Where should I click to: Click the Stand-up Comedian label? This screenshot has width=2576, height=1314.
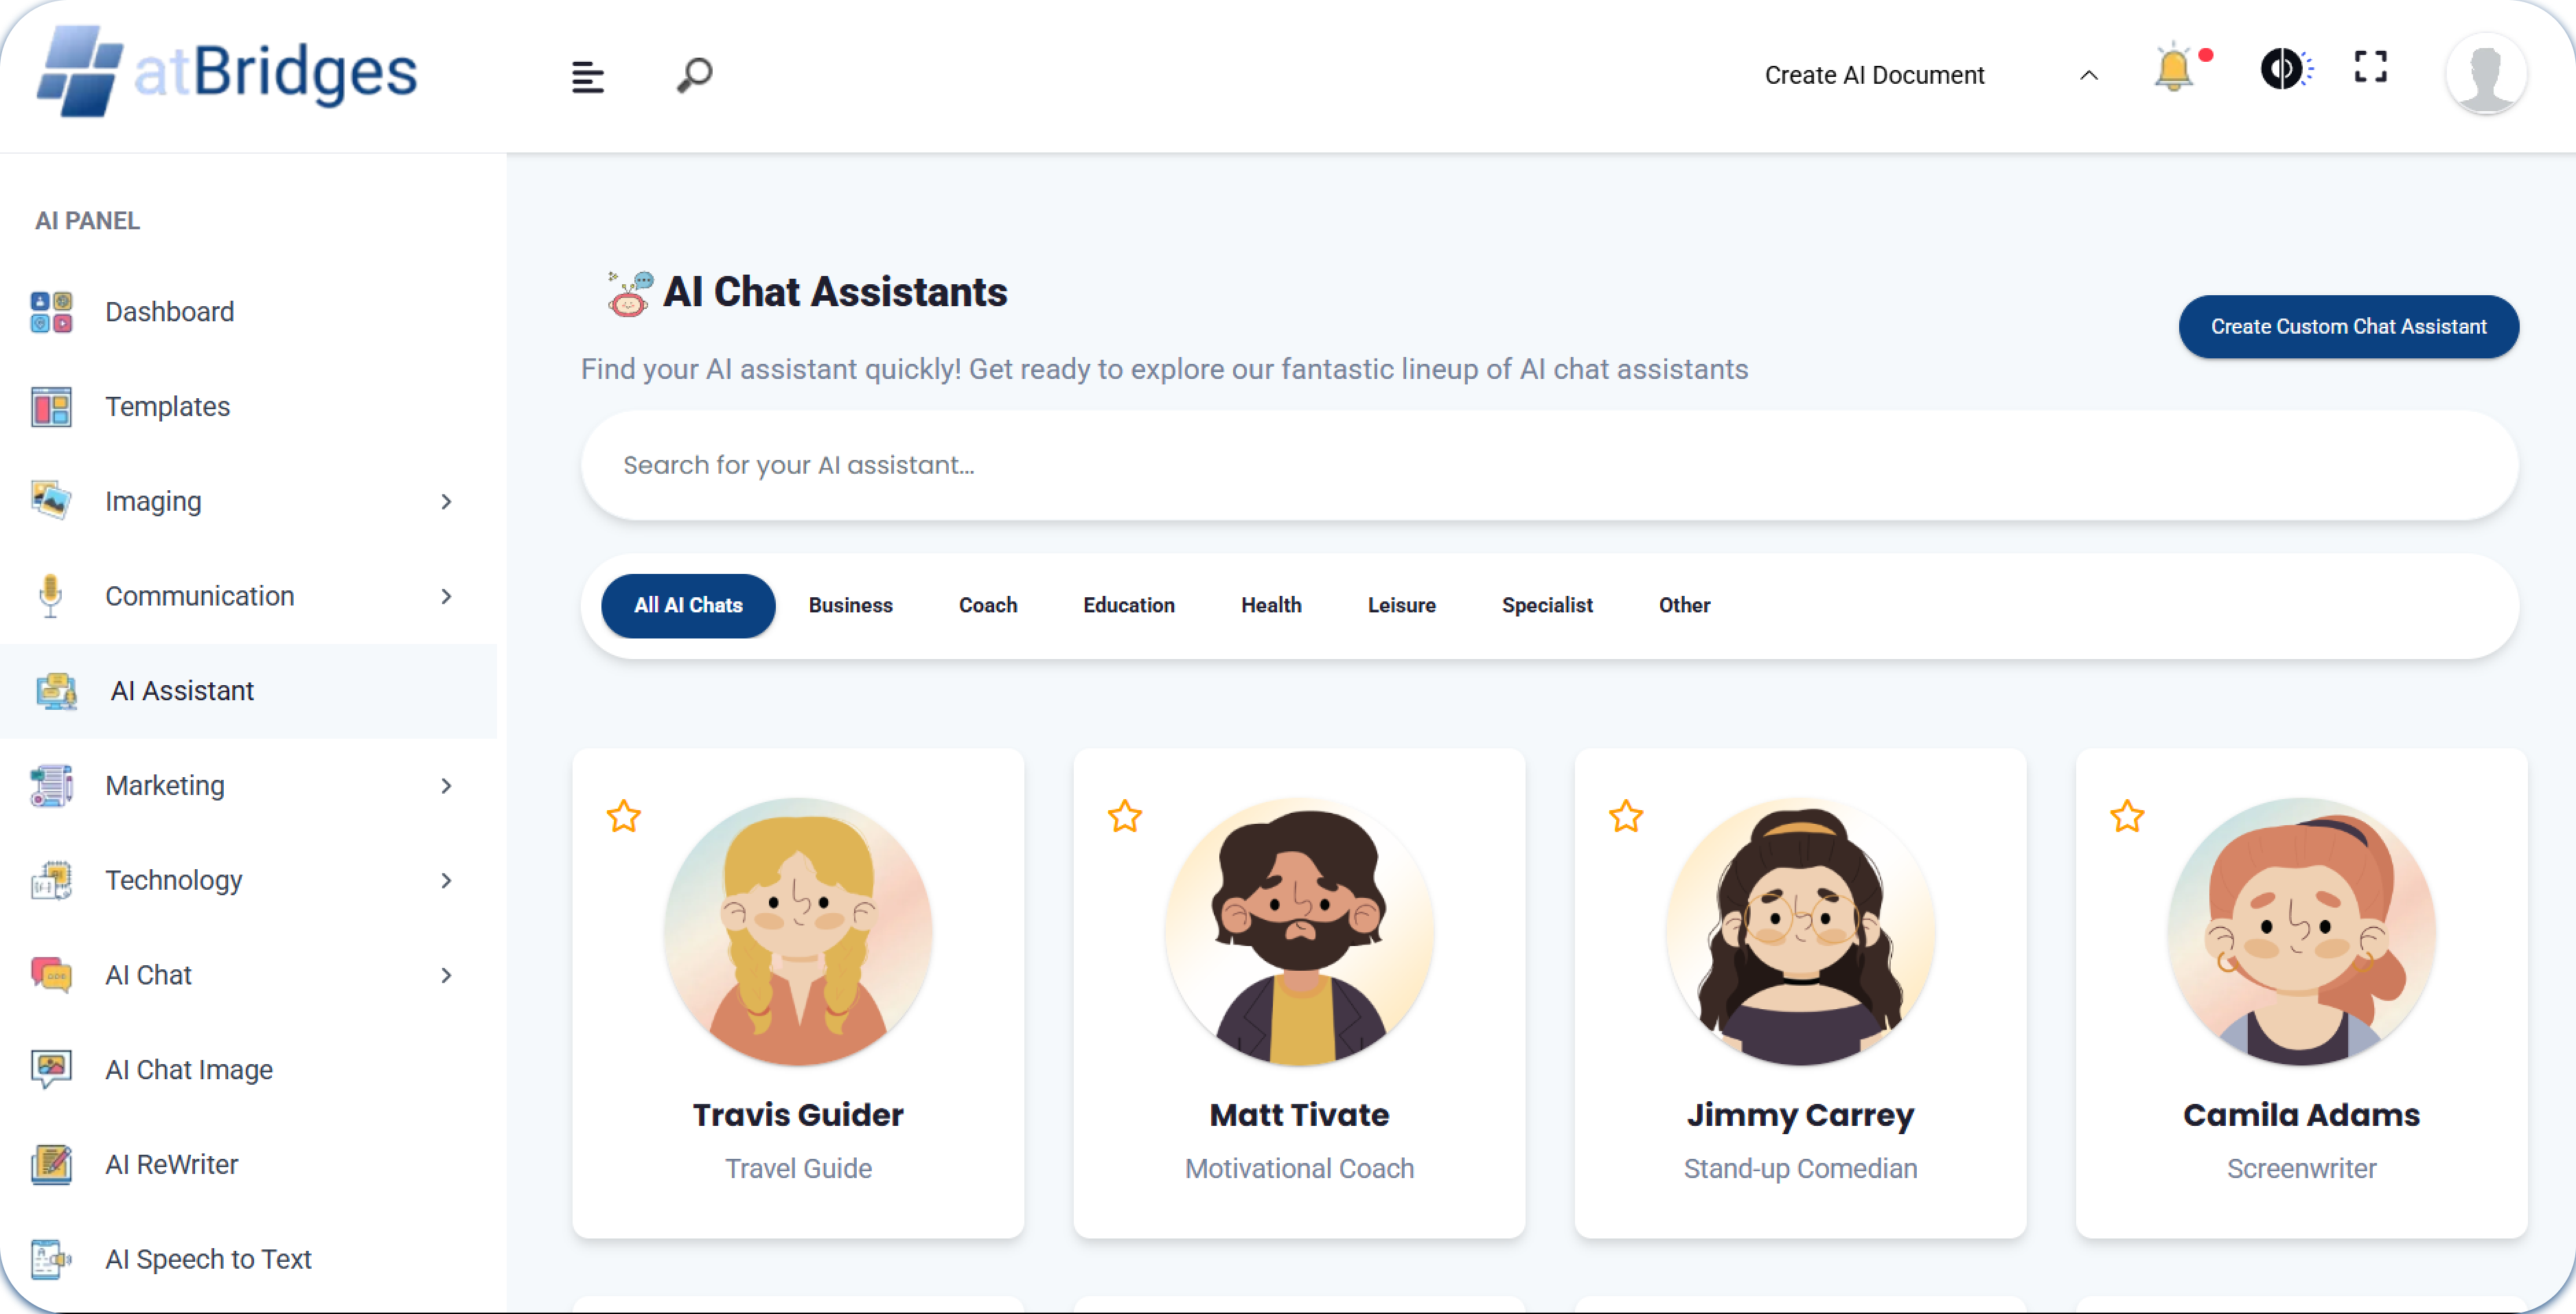1800,1169
